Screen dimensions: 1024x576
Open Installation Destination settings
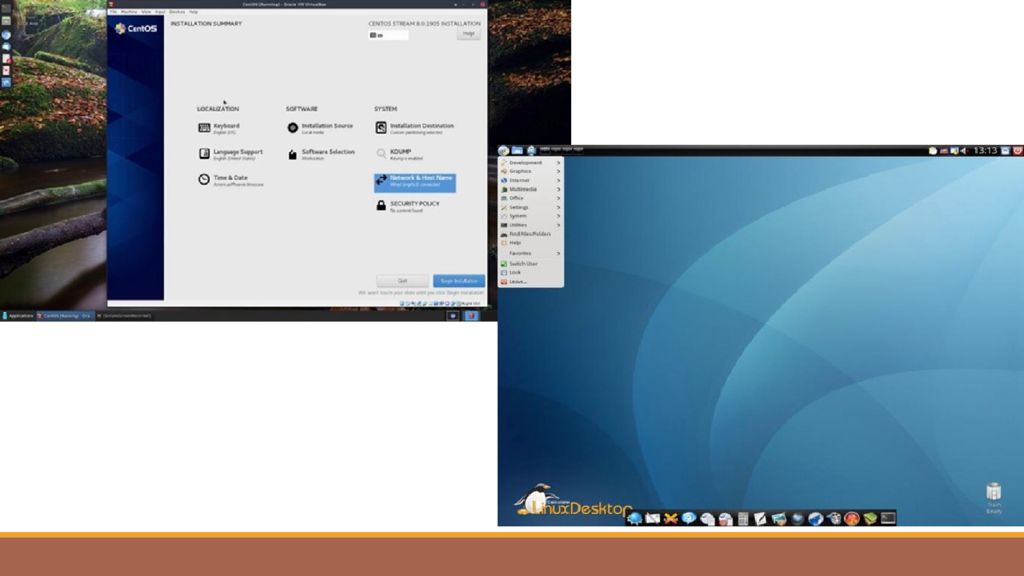tap(415, 128)
